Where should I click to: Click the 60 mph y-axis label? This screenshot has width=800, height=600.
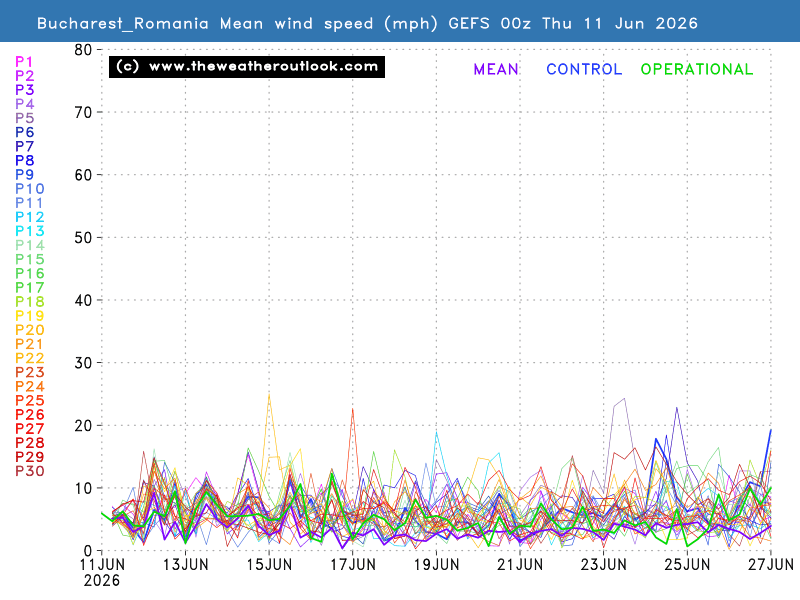(x=83, y=175)
